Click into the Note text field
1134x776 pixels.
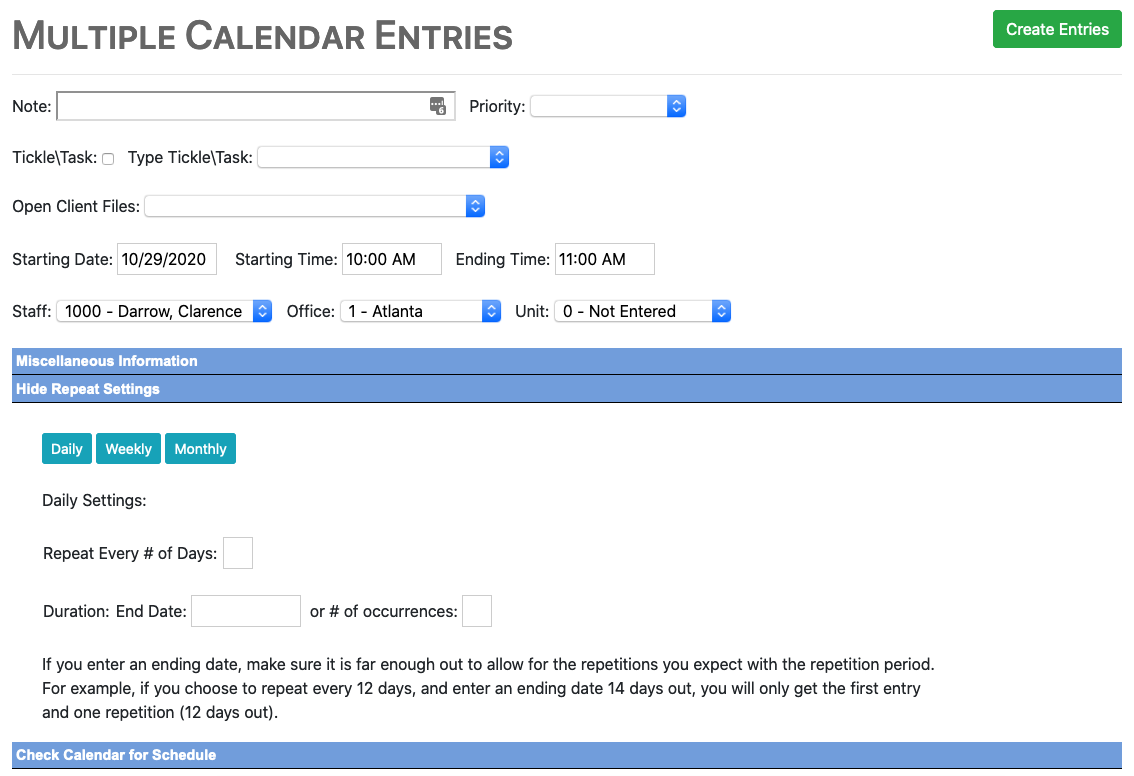click(x=240, y=106)
